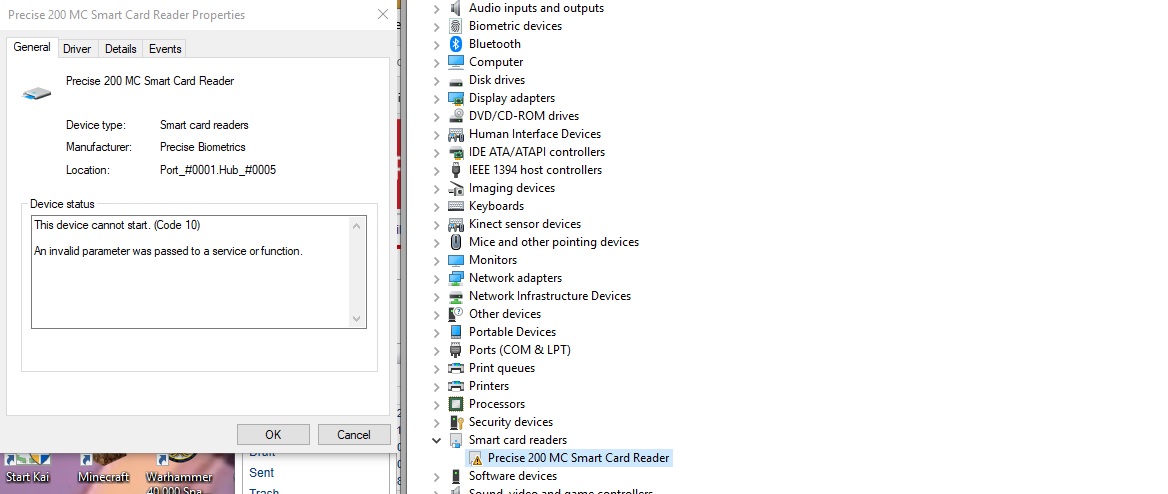Open the Sent mail folder
Screen dimensions: 1168x494
261,472
